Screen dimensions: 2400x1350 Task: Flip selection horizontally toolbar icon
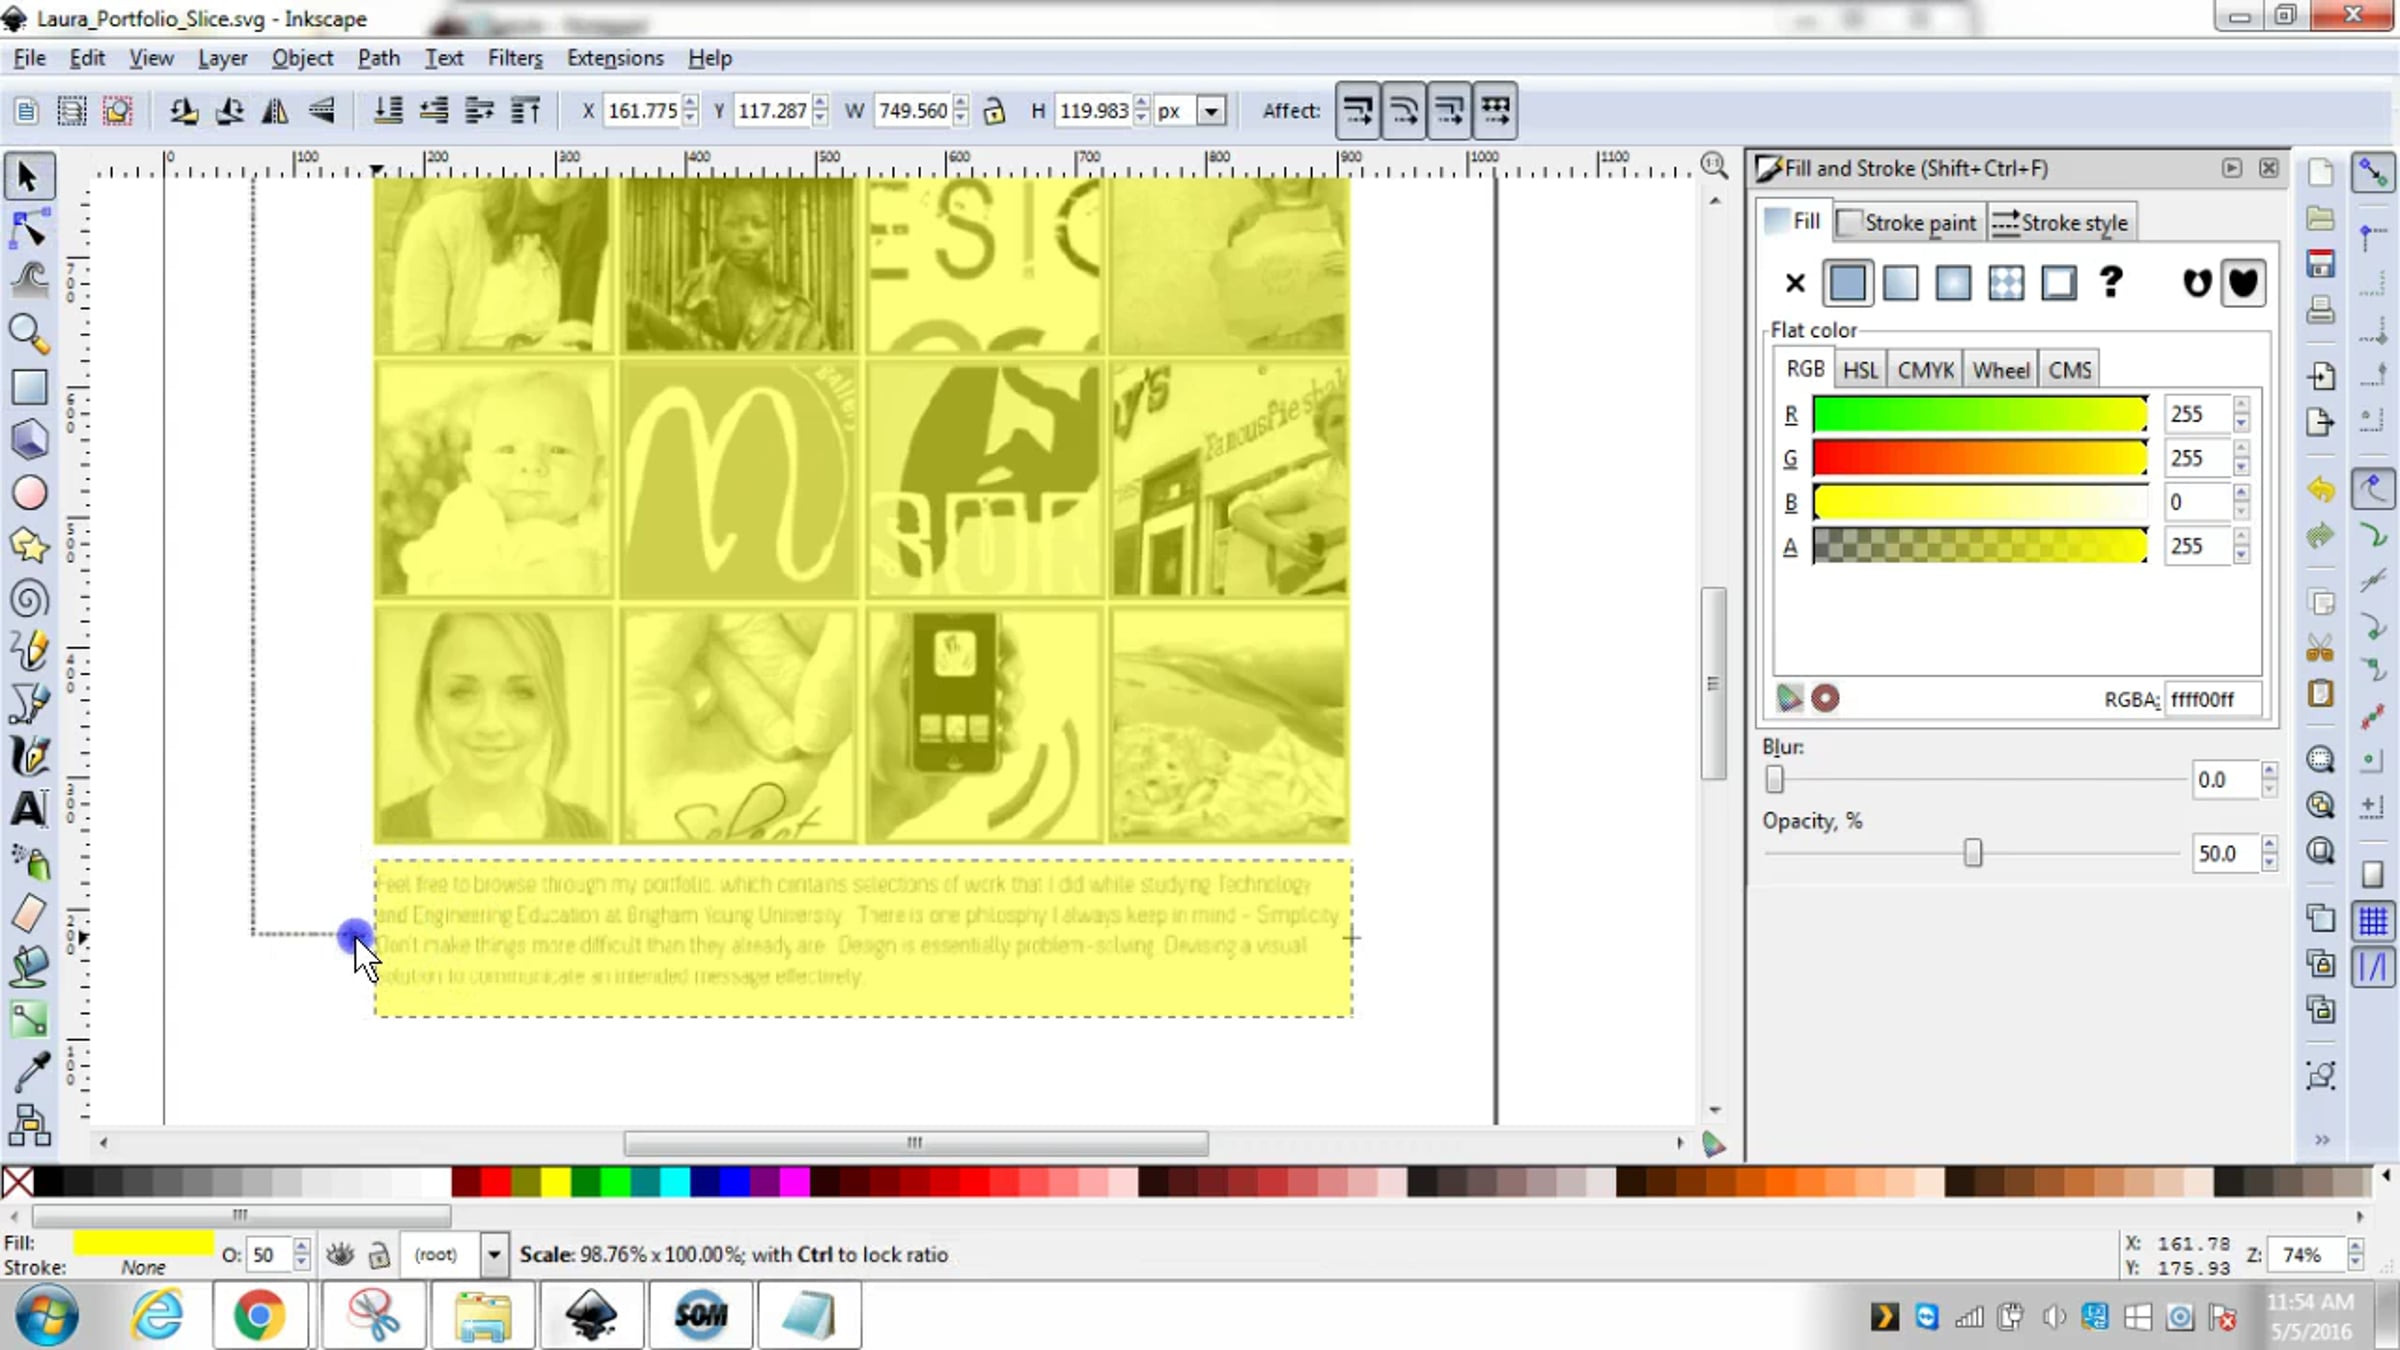(x=275, y=111)
